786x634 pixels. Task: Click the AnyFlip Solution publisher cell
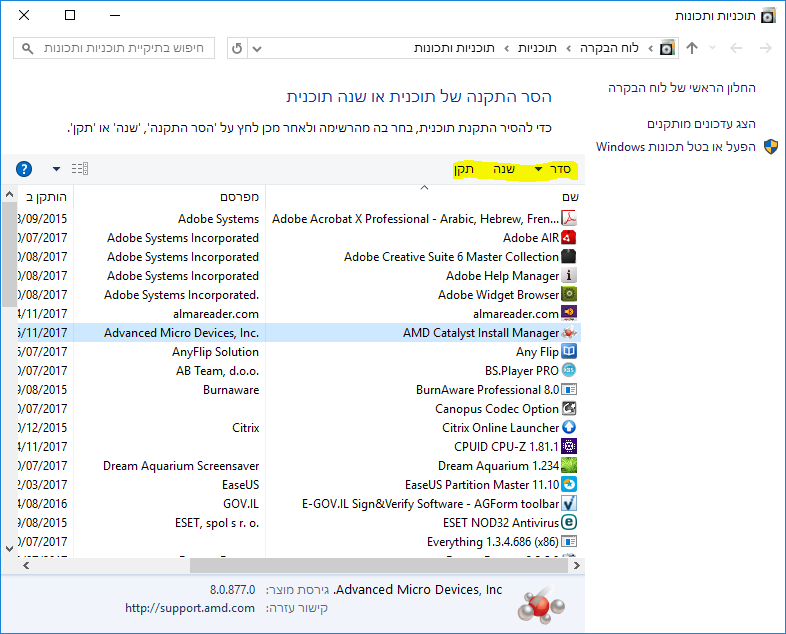coord(216,352)
